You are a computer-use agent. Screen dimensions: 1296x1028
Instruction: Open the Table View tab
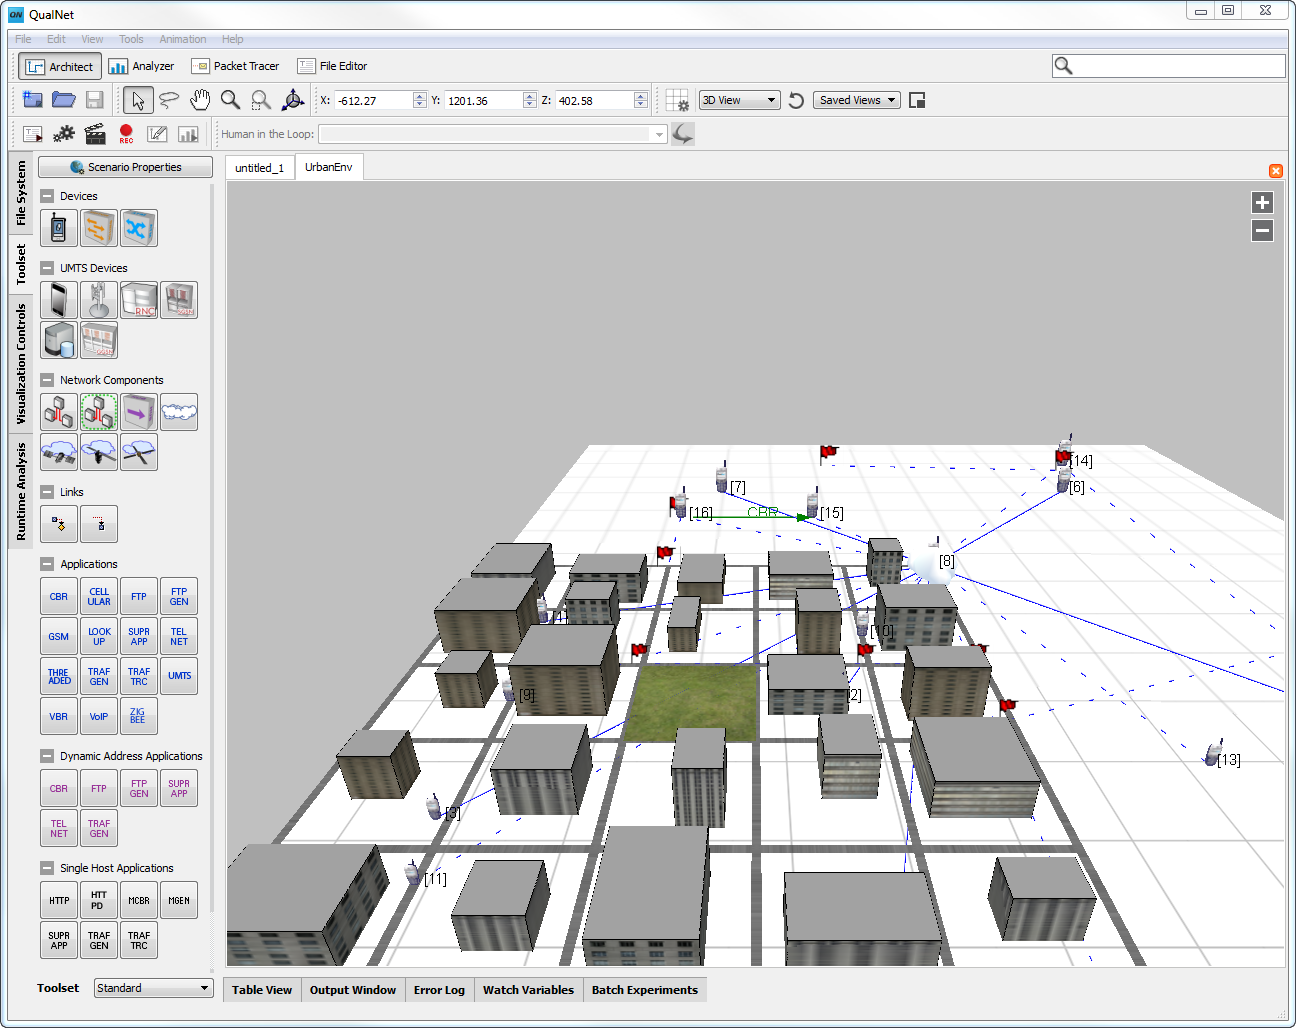pos(262,990)
